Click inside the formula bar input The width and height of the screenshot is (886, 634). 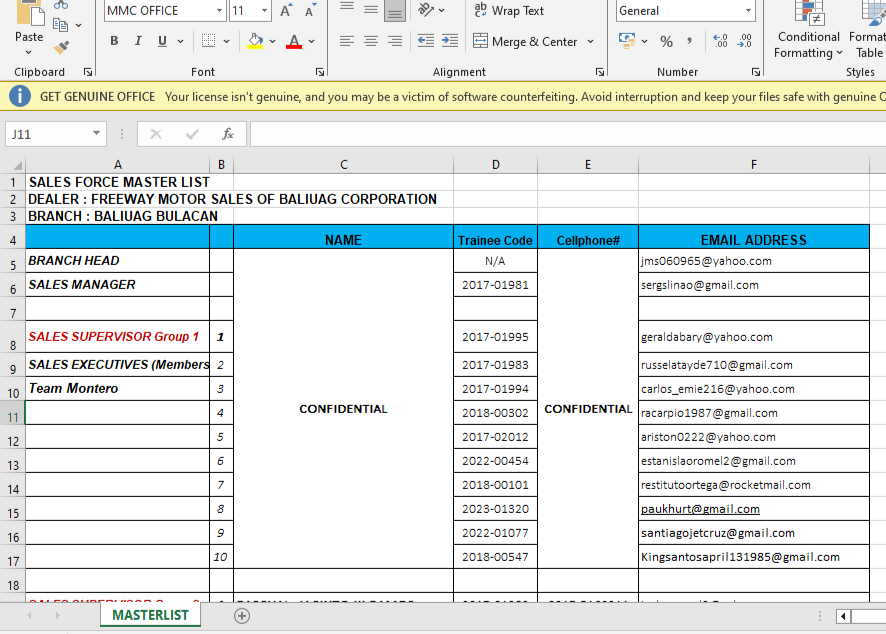click(568, 134)
